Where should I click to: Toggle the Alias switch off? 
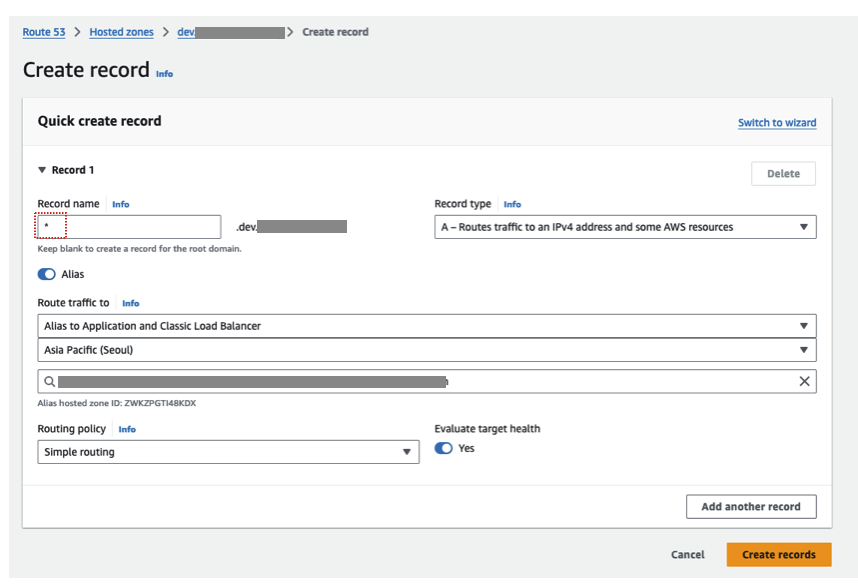(x=47, y=274)
